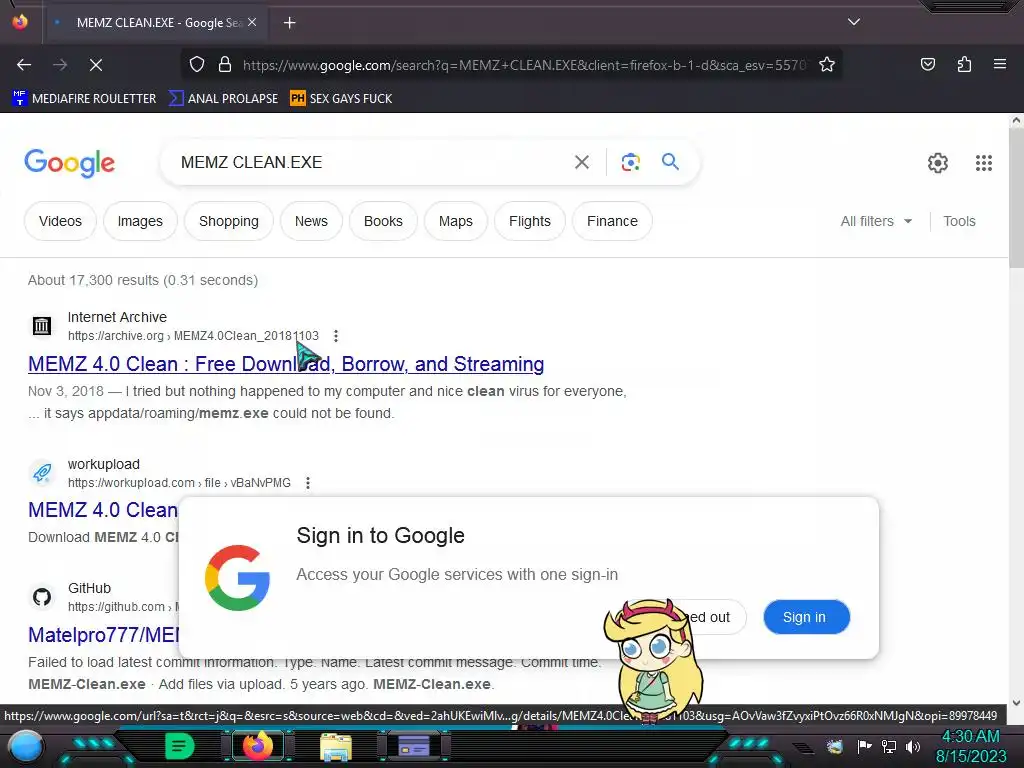The height and width of the screenshot is (768, 1024).
Task: Clear the search query with X
Action: (x=581, y=162)
